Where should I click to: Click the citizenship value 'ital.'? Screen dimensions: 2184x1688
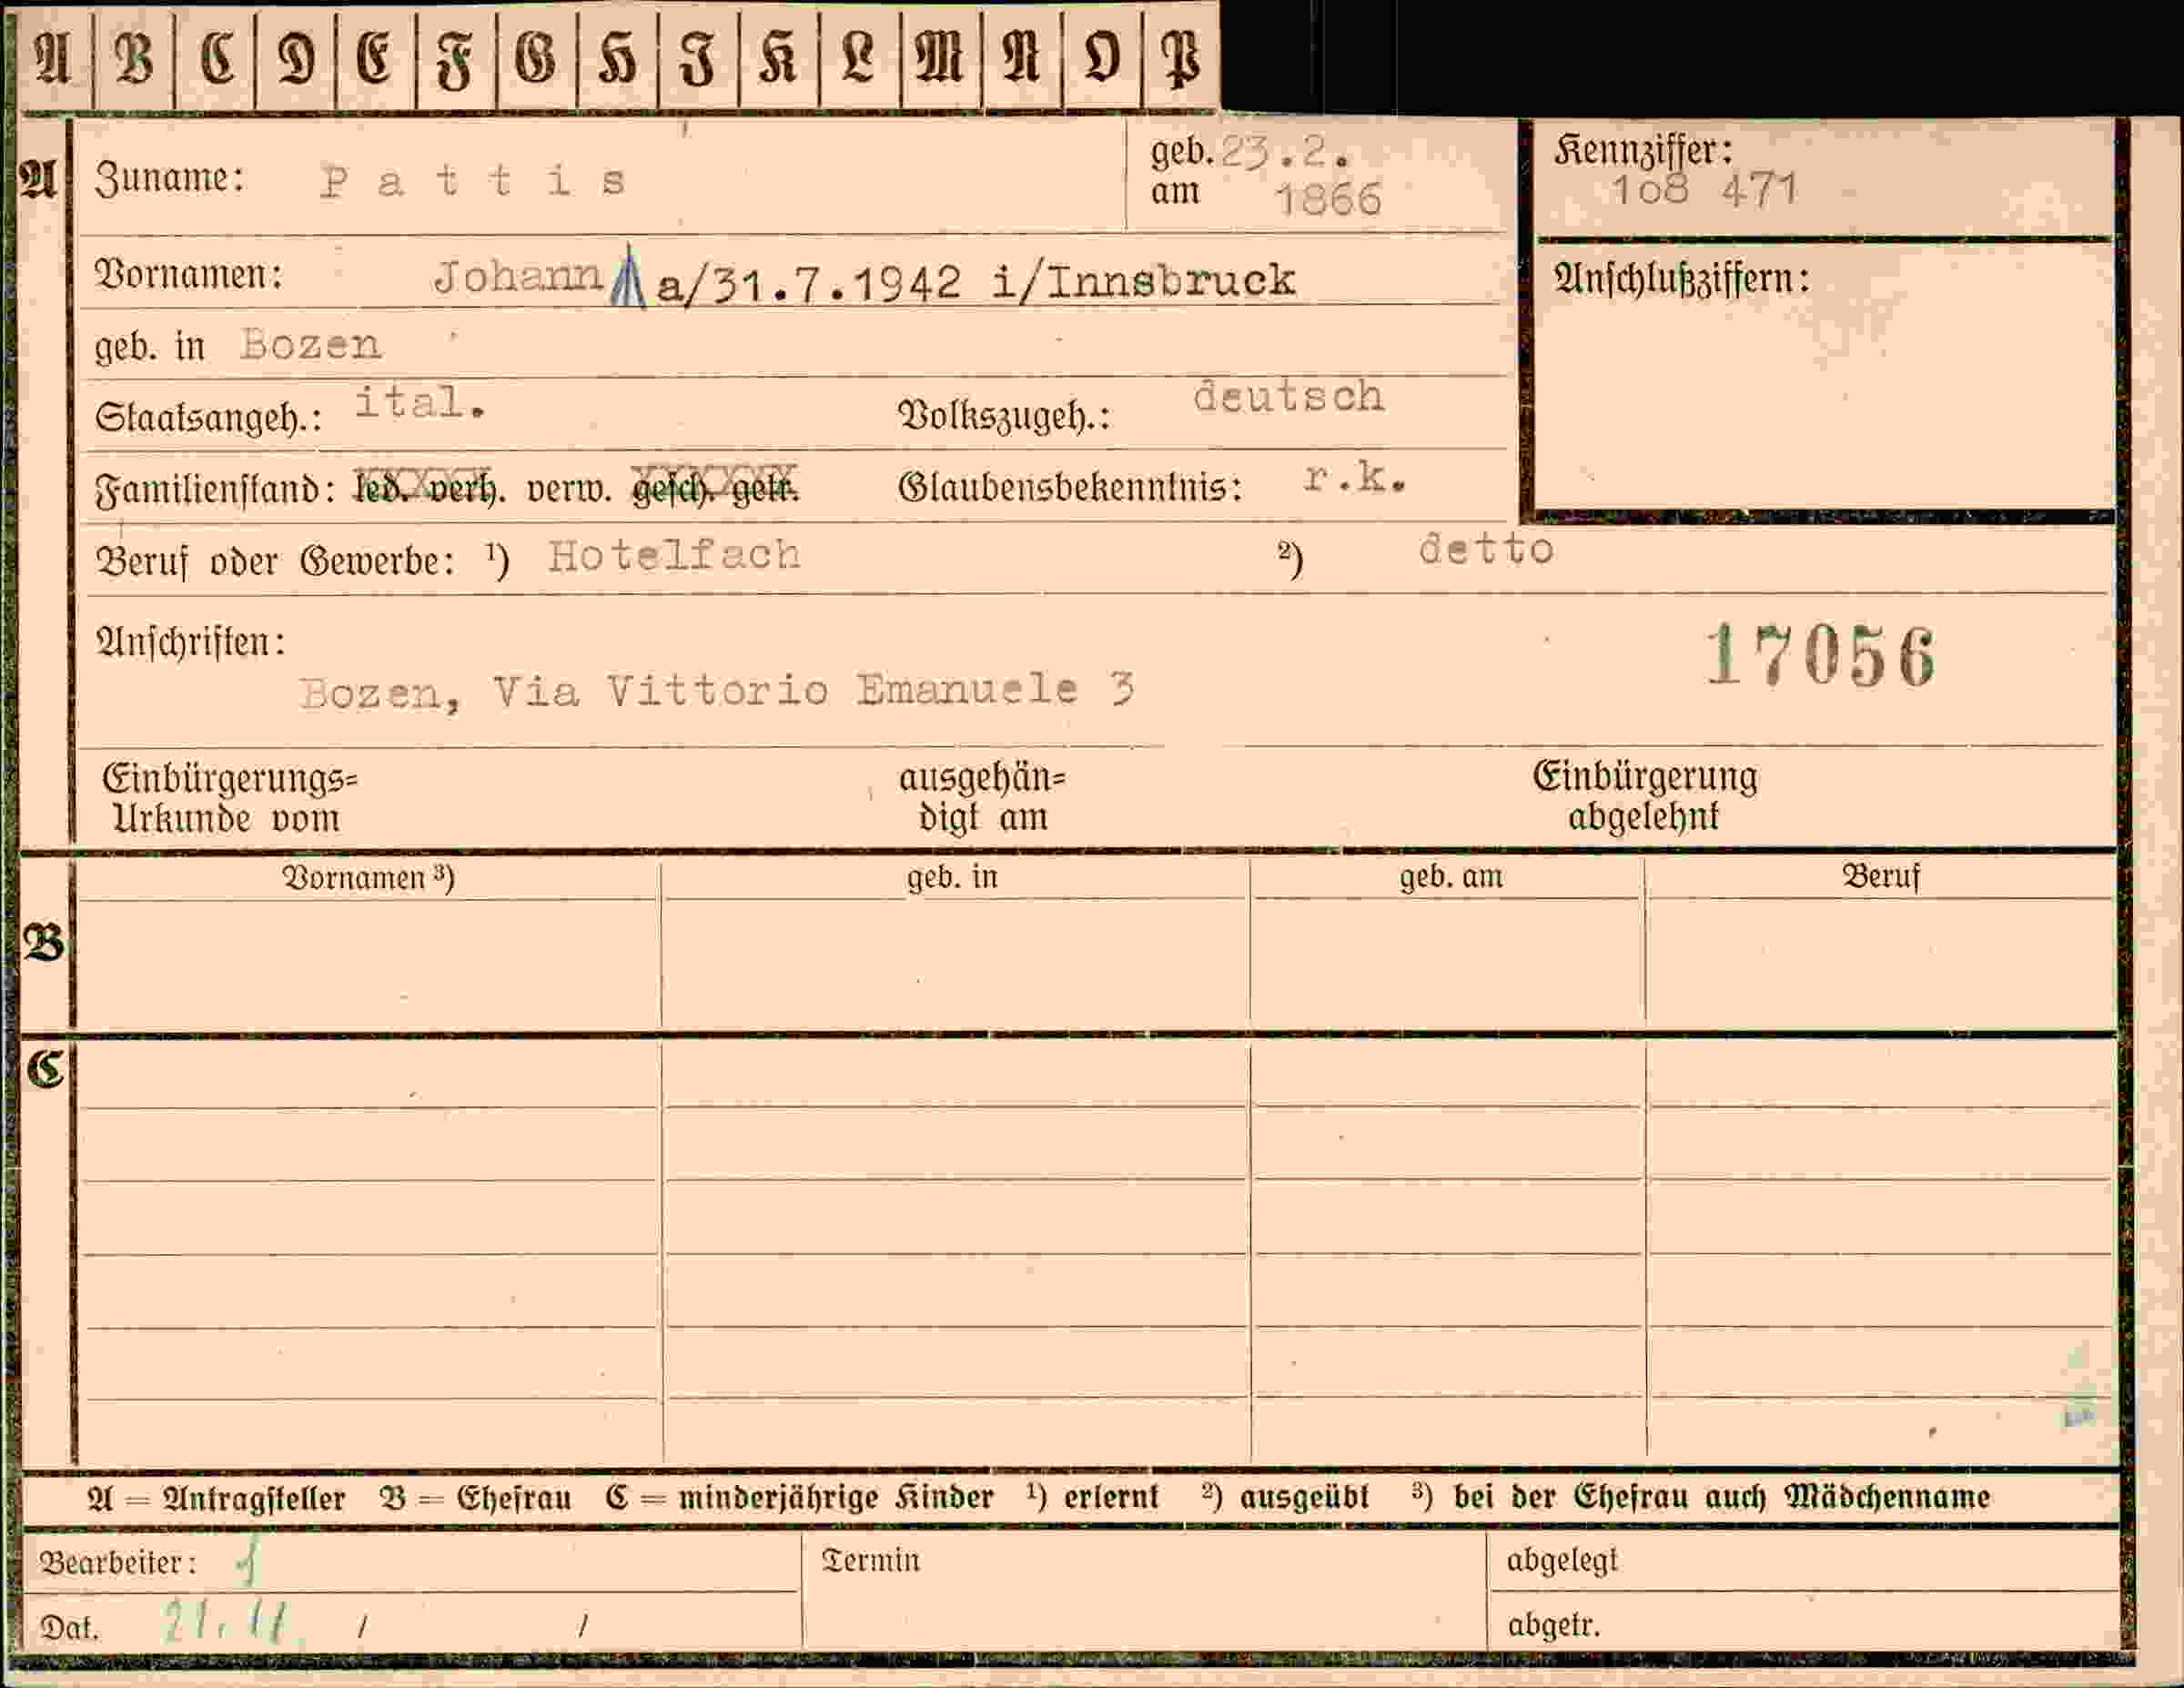pyautogui.click(x=420, y=402)
